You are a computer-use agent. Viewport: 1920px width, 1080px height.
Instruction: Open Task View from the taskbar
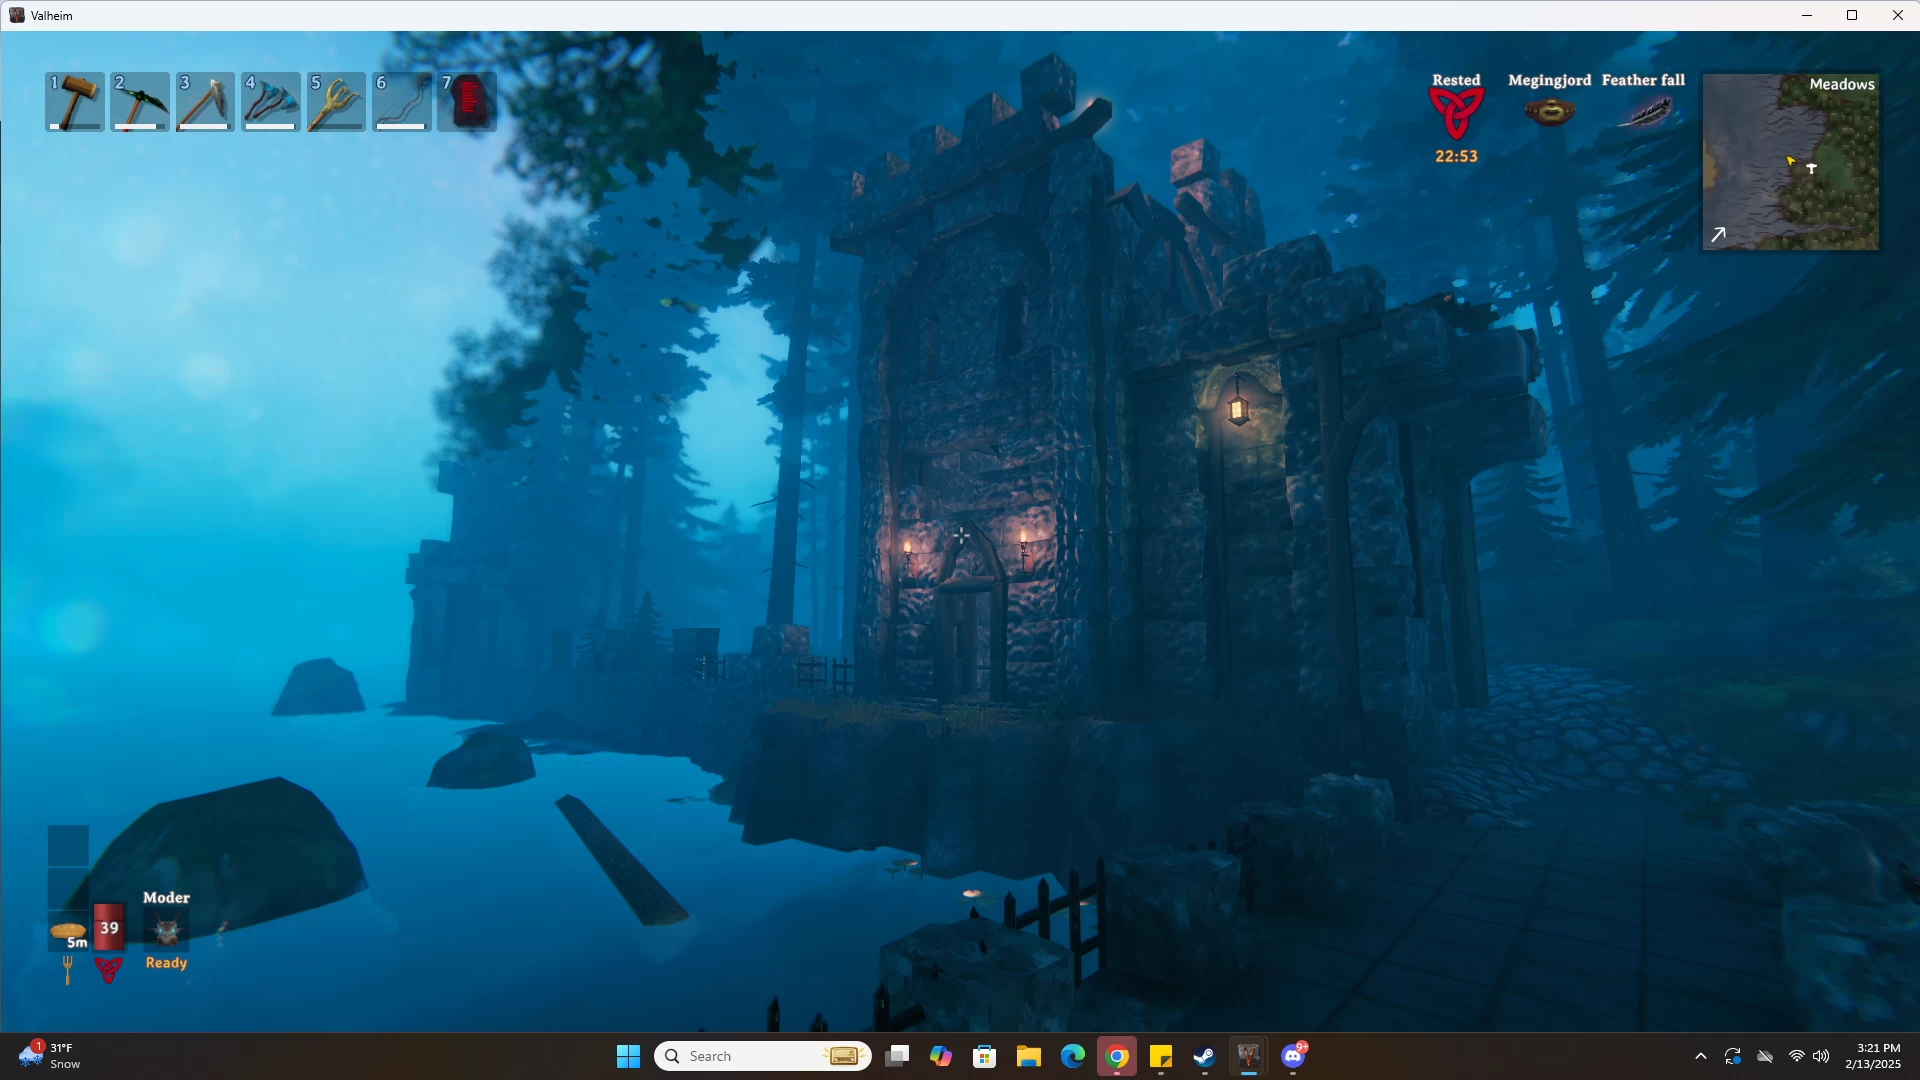[x=897, y=1056]
